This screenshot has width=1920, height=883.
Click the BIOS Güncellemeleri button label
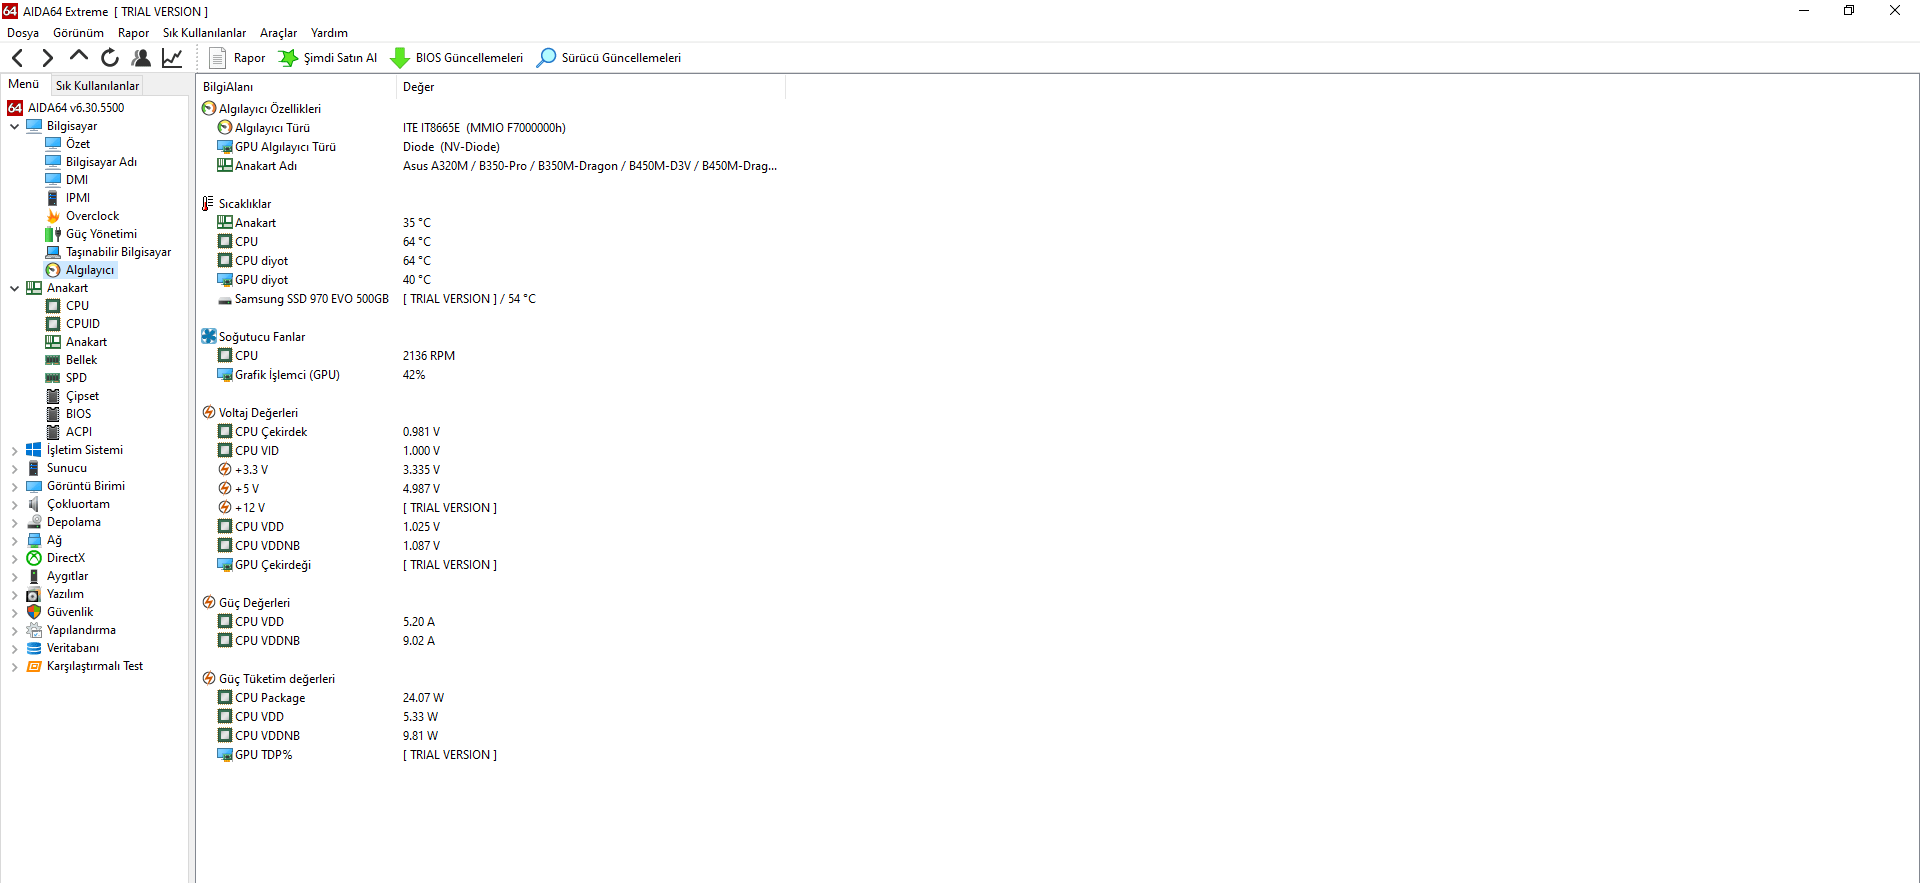pyautogui.click(x=469, y=58)
